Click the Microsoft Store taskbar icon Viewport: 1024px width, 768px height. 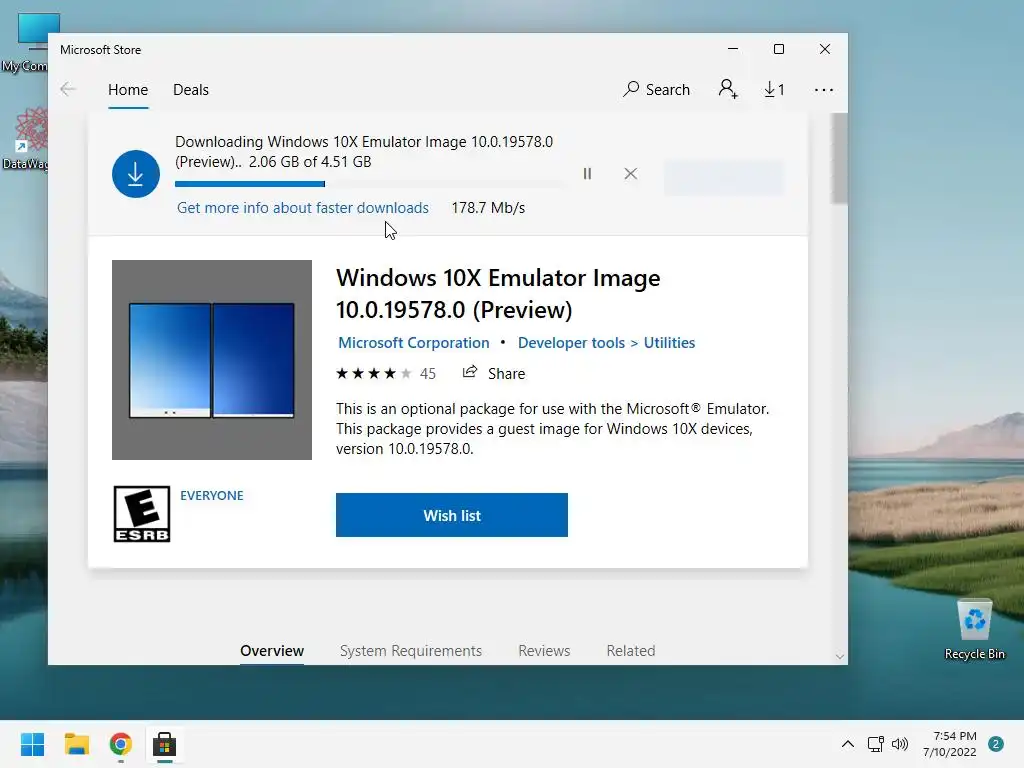(165, 744)
